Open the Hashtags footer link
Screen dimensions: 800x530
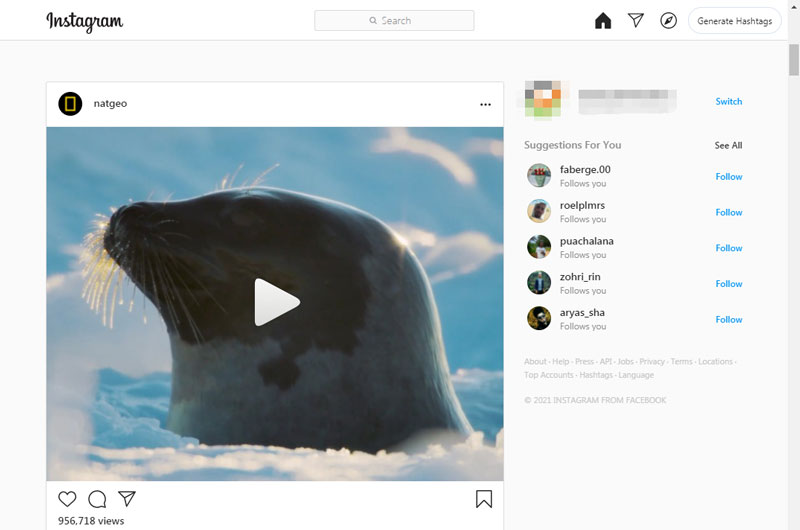[596, 374]
